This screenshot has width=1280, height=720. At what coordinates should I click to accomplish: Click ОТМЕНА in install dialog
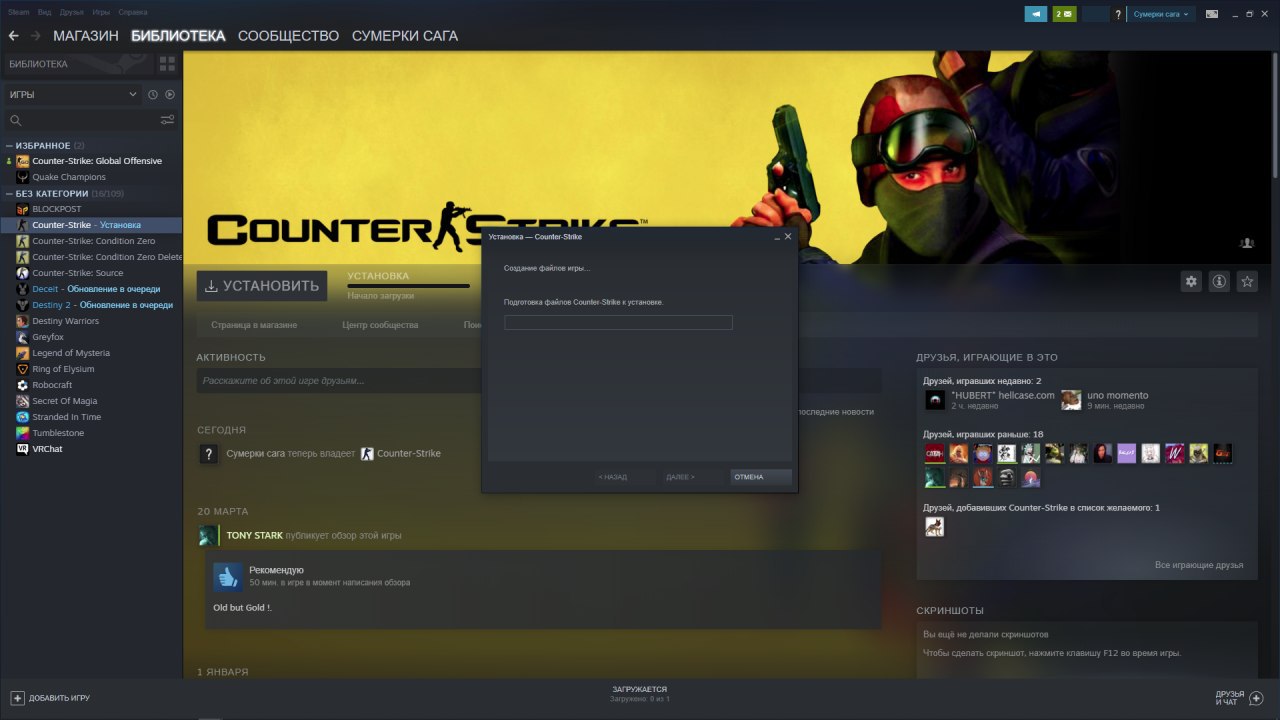(761, 477)
